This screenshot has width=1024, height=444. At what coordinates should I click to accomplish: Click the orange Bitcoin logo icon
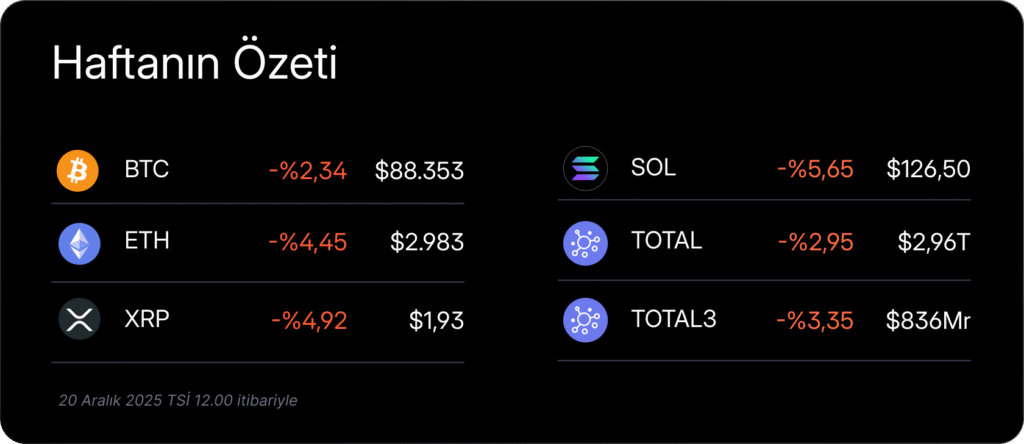coord(78,170)
